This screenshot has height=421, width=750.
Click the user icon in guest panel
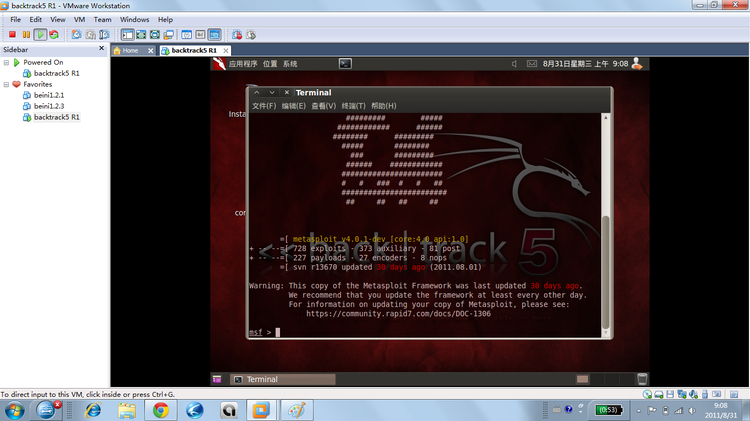[637, 64]
